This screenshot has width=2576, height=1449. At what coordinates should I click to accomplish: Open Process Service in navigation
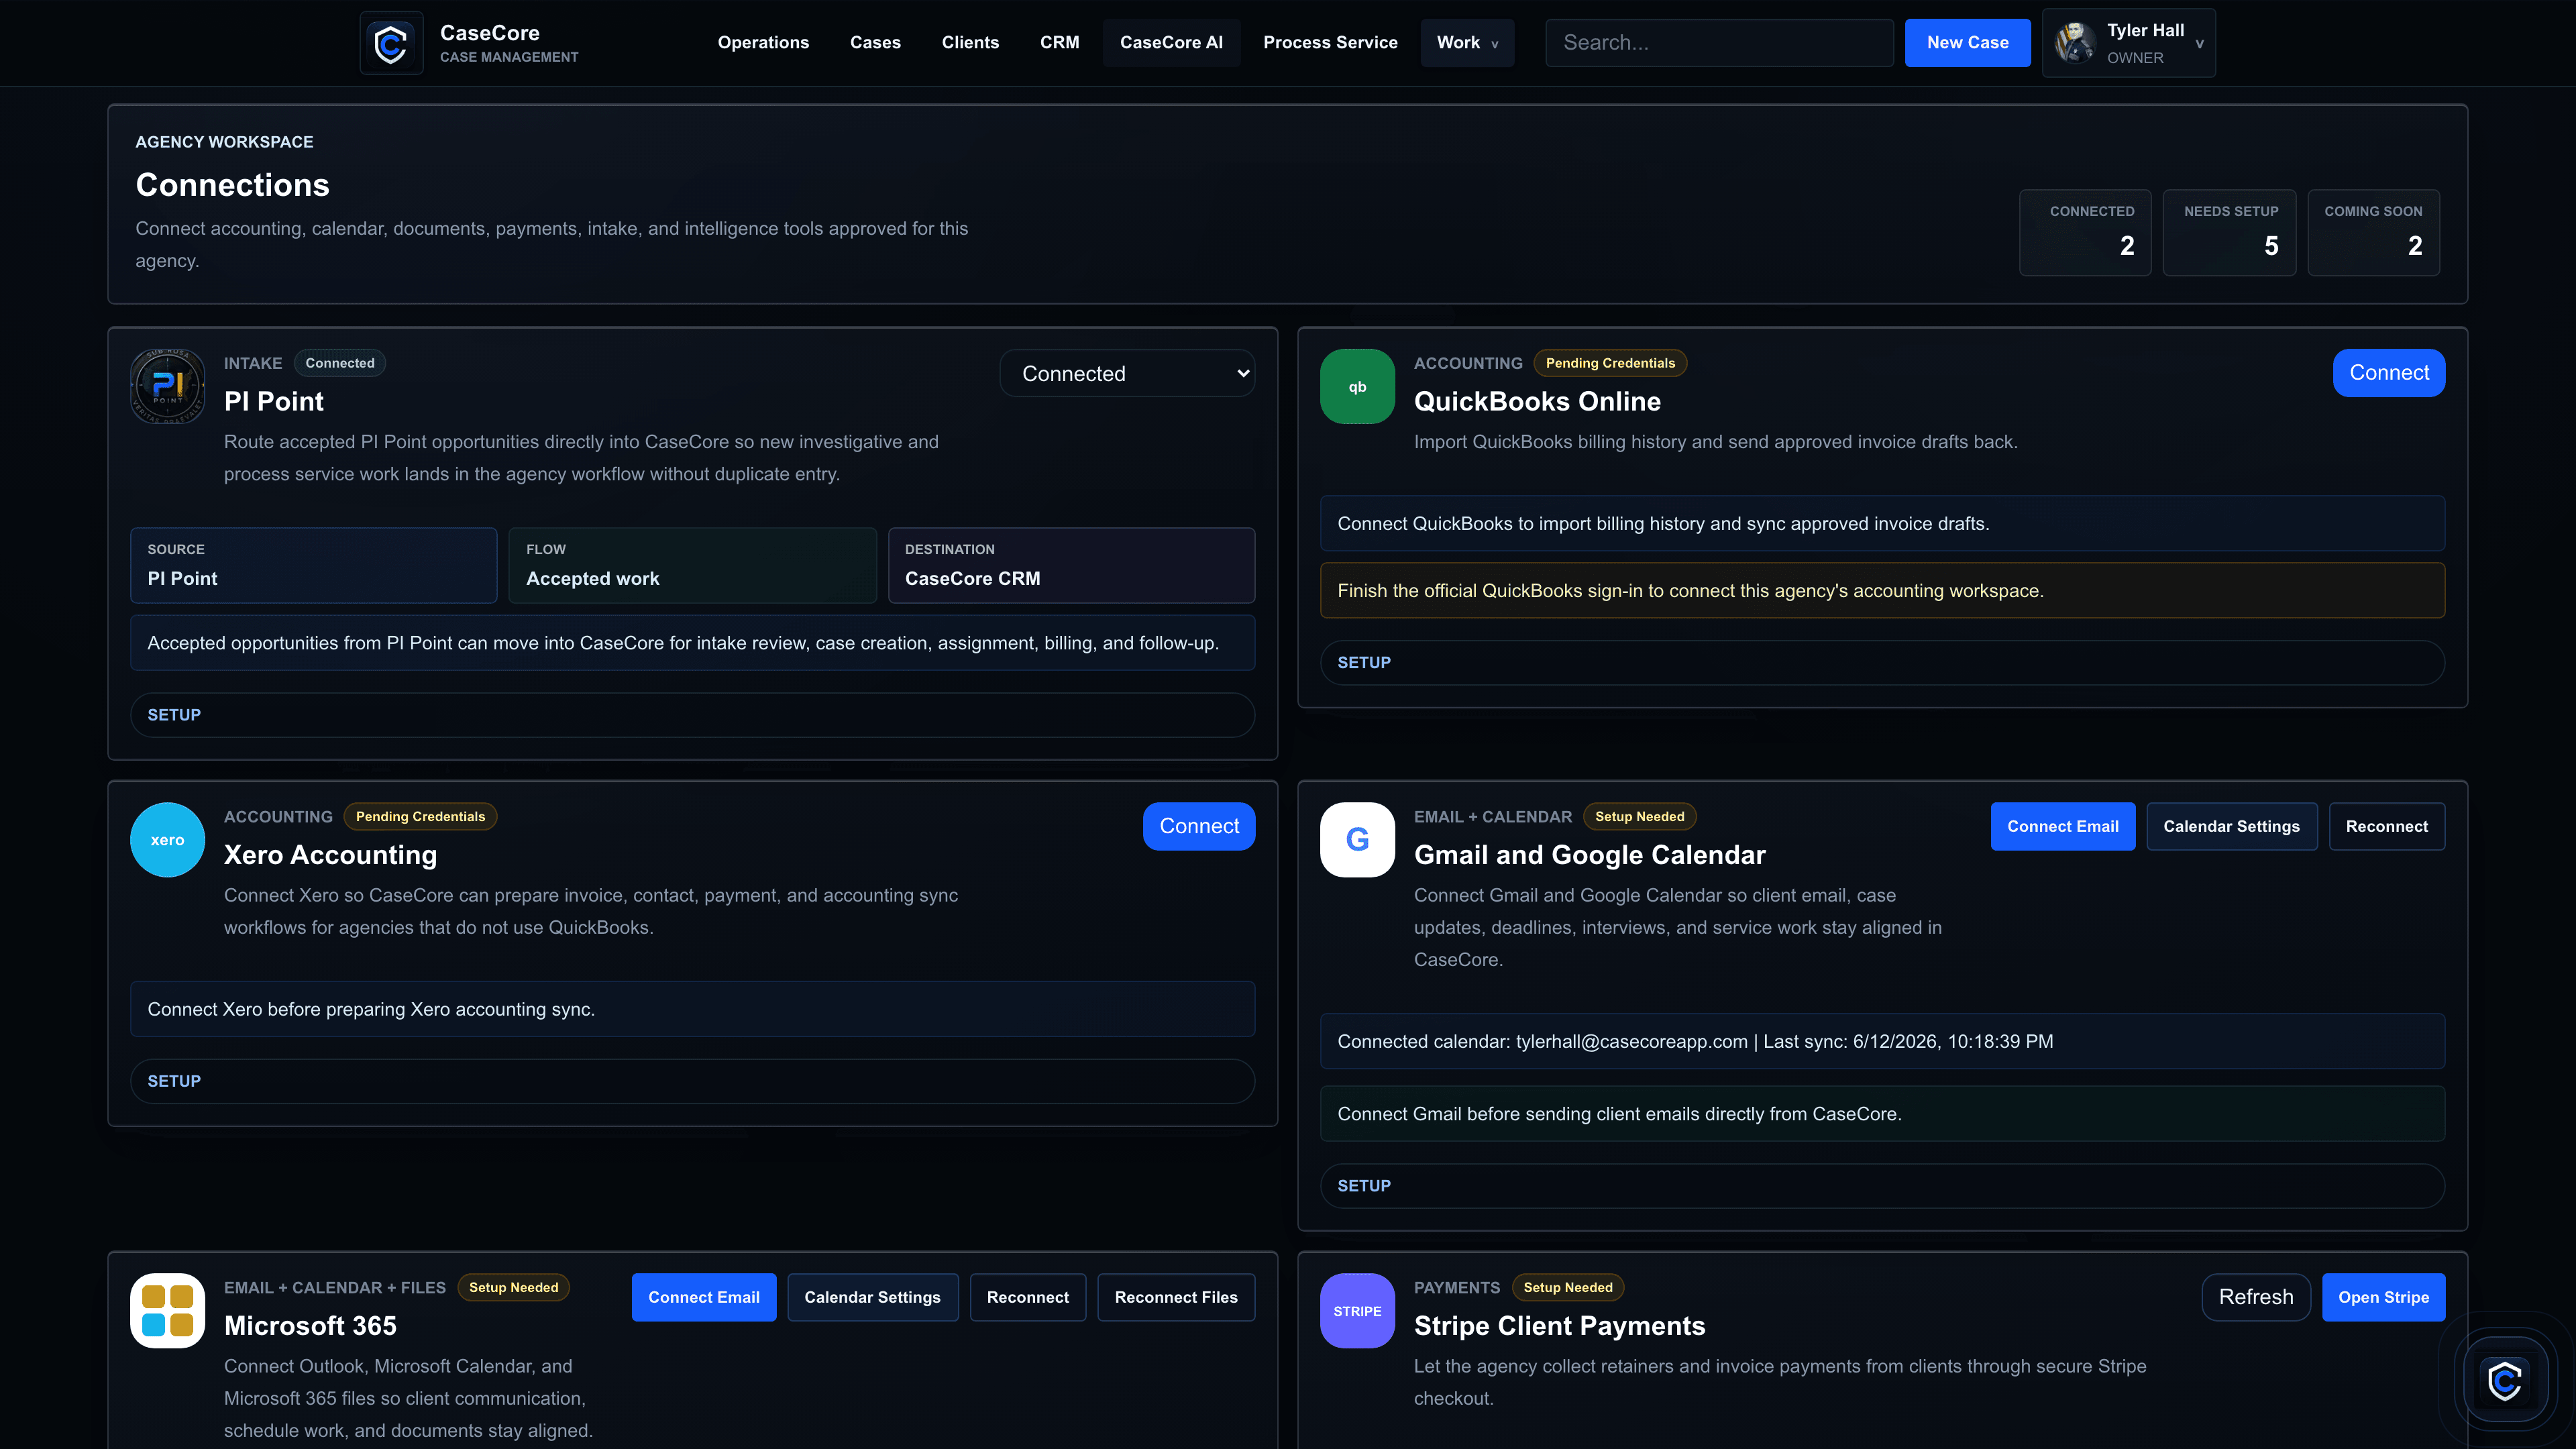(1330, 43)
